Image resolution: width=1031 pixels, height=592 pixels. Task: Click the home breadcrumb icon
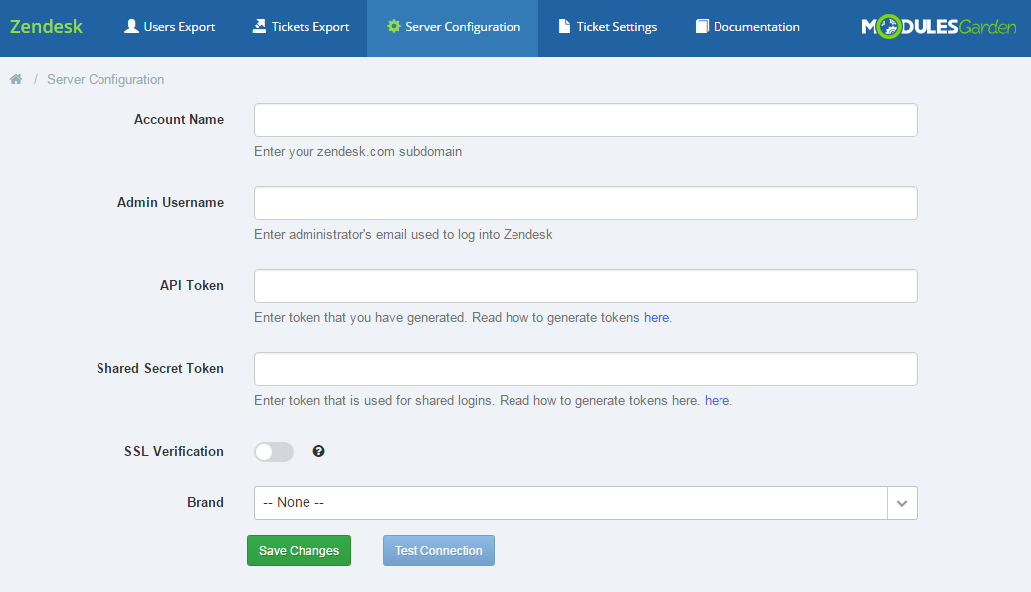click(16, 80)
